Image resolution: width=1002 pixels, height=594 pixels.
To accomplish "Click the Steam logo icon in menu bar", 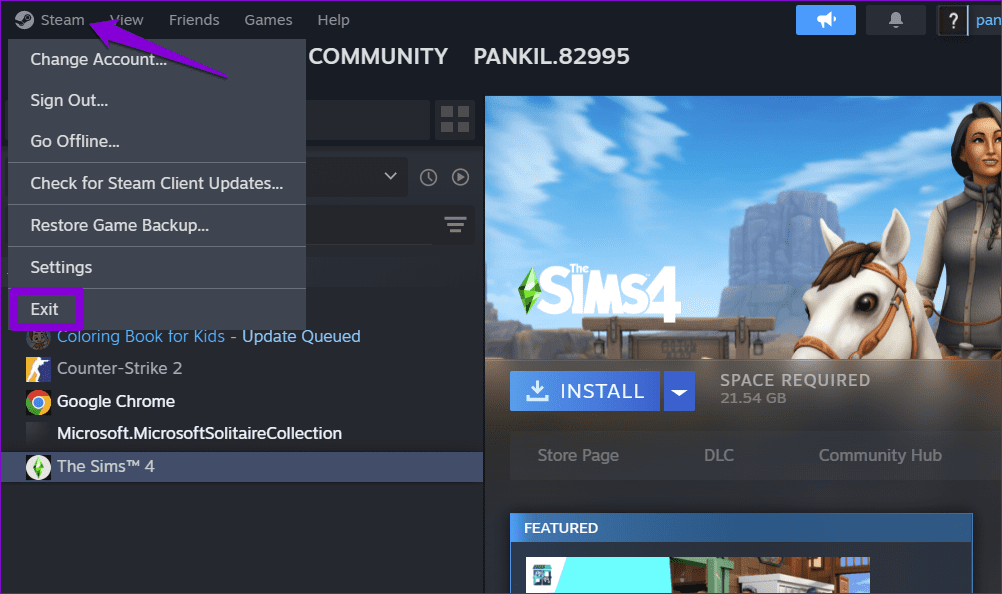I will [x=24, y=20].
